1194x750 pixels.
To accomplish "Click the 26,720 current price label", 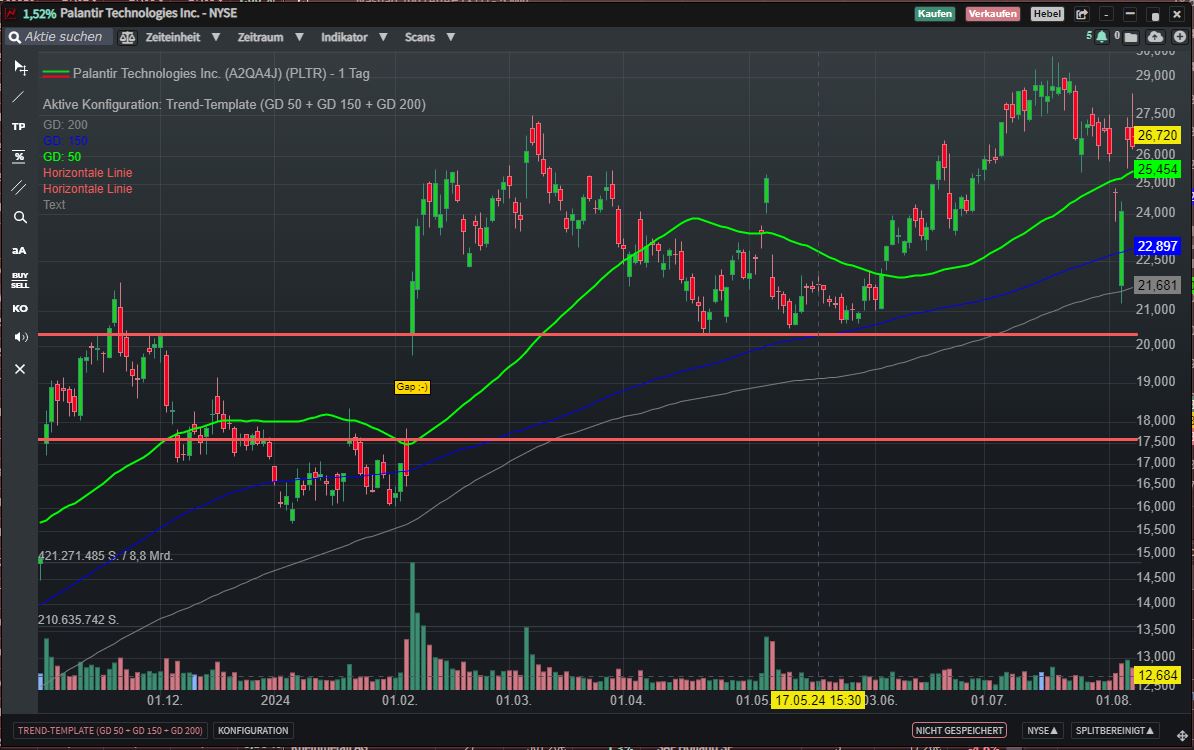I will click(x=1157, y=136).
